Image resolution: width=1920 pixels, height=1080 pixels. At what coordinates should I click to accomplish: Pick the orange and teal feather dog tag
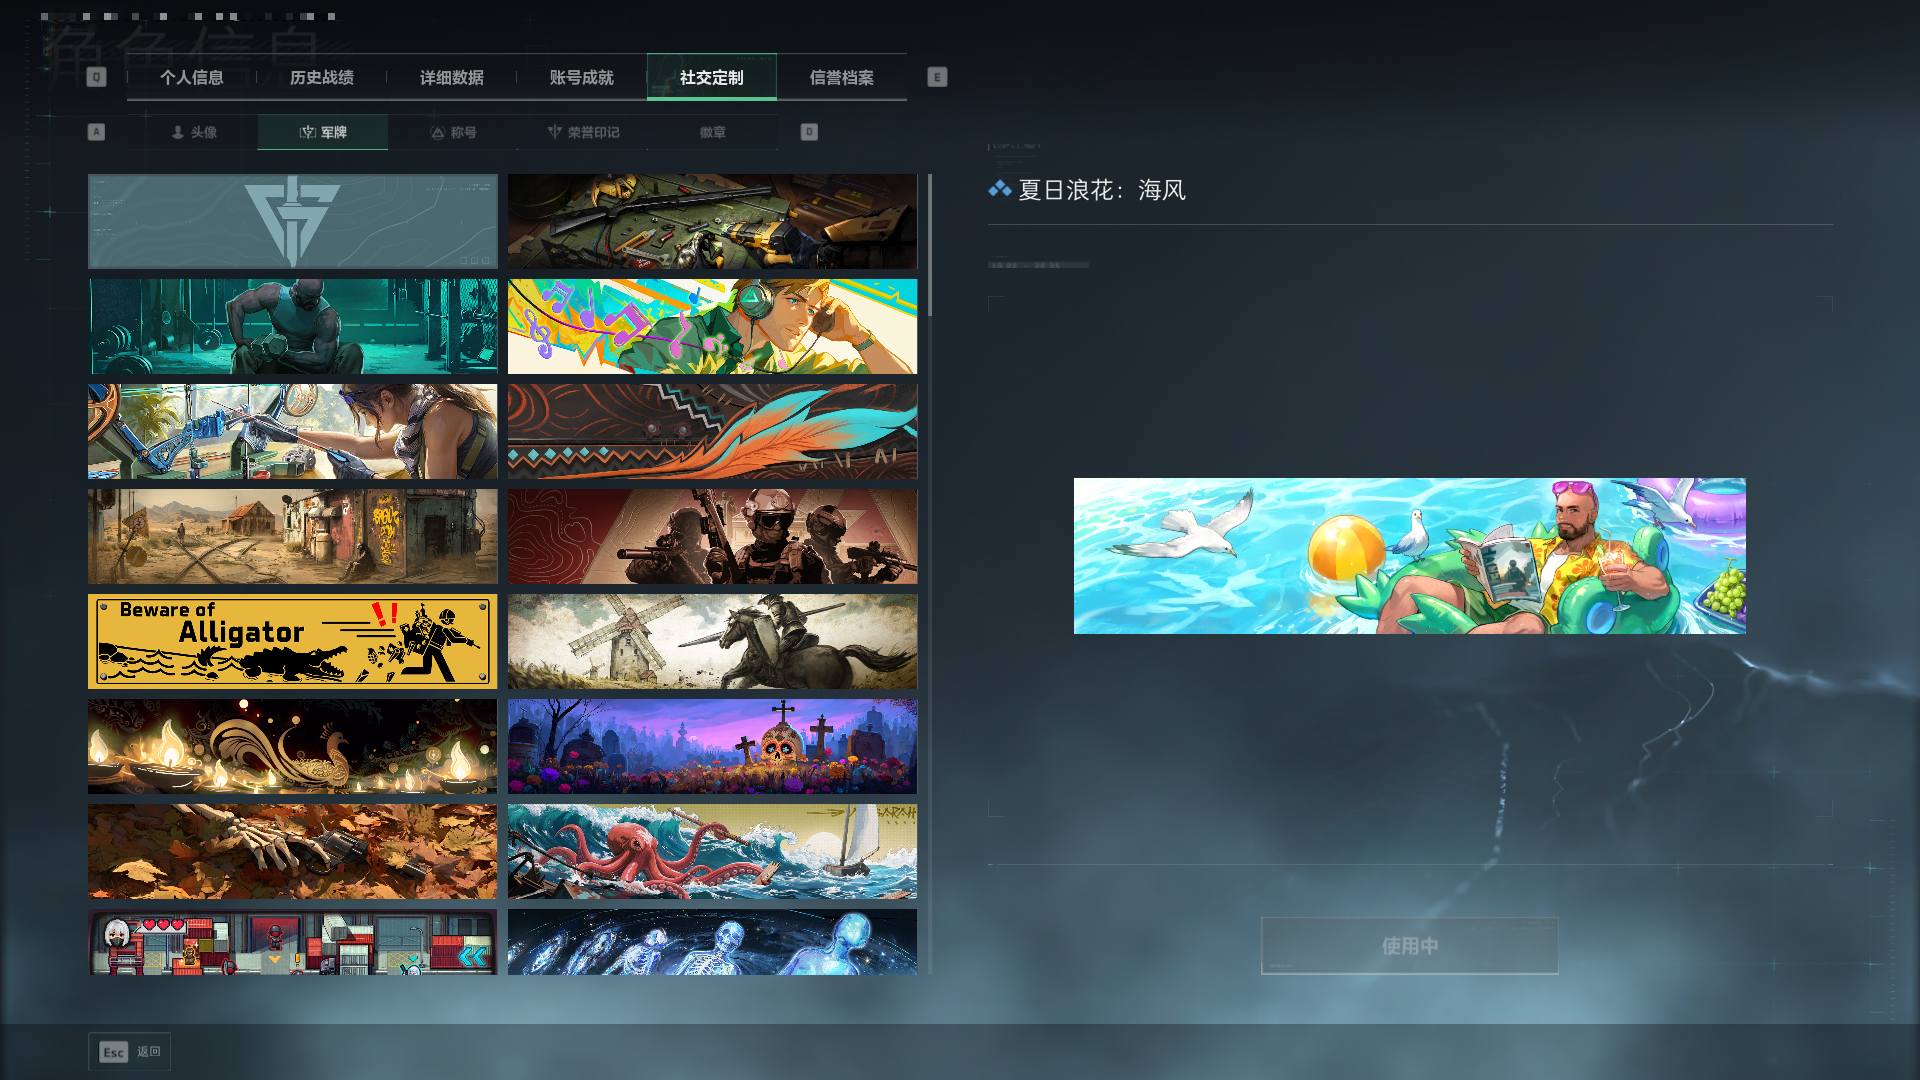(x=712, y=432)
